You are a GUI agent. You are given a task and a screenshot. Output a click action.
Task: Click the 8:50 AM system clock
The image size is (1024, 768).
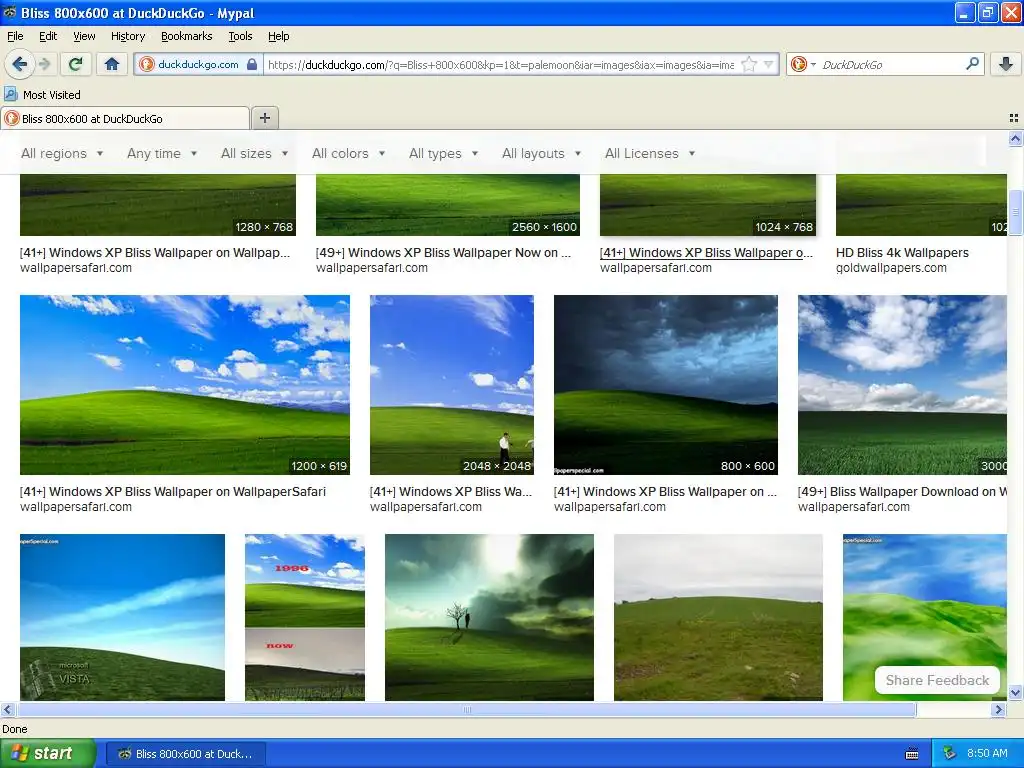coord(987,754)
